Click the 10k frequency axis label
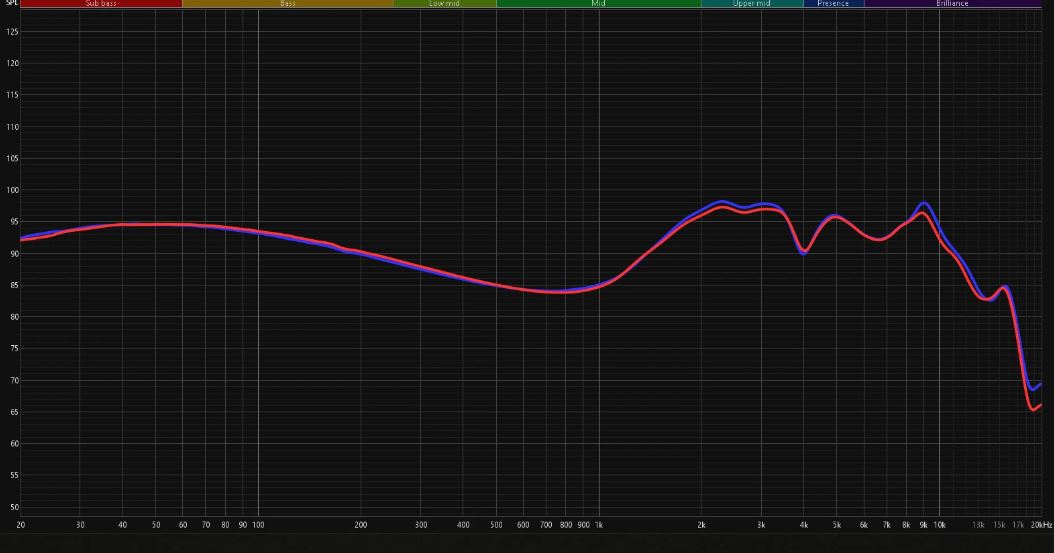 click(939, 524)
